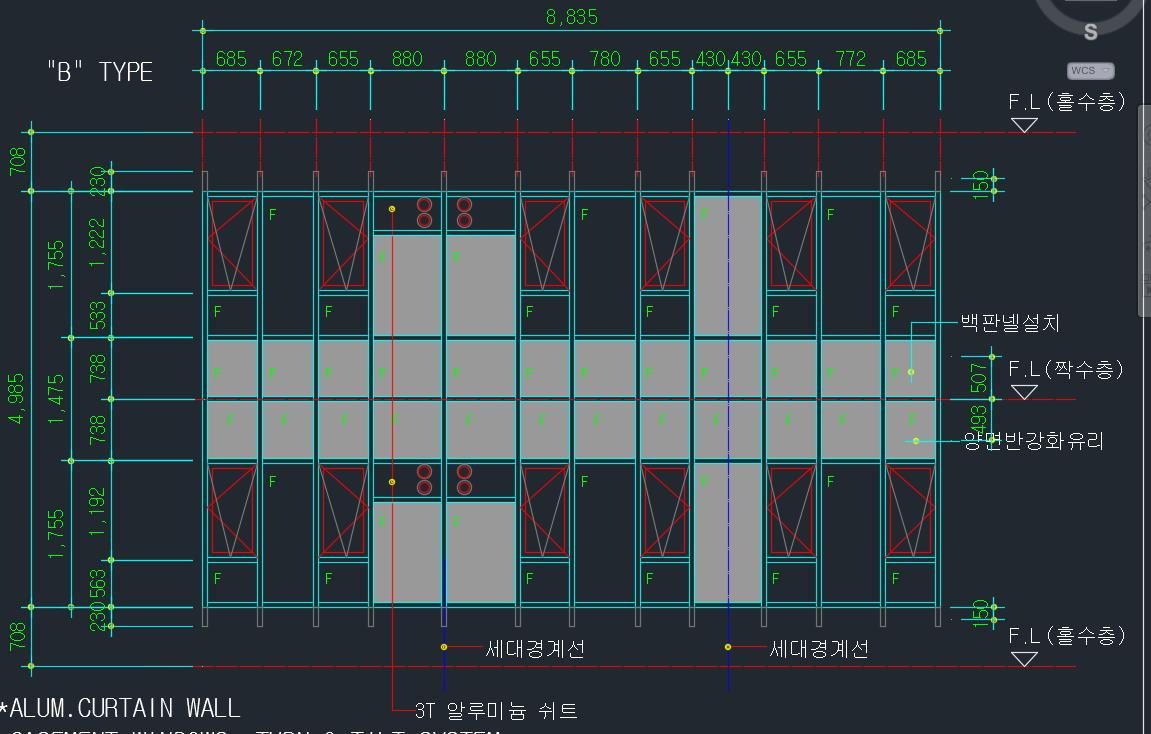The height and width of the screenshot is (734, 1151).
Task: Click the 1,222 vertical dimension text
Action: coord(97,242)
